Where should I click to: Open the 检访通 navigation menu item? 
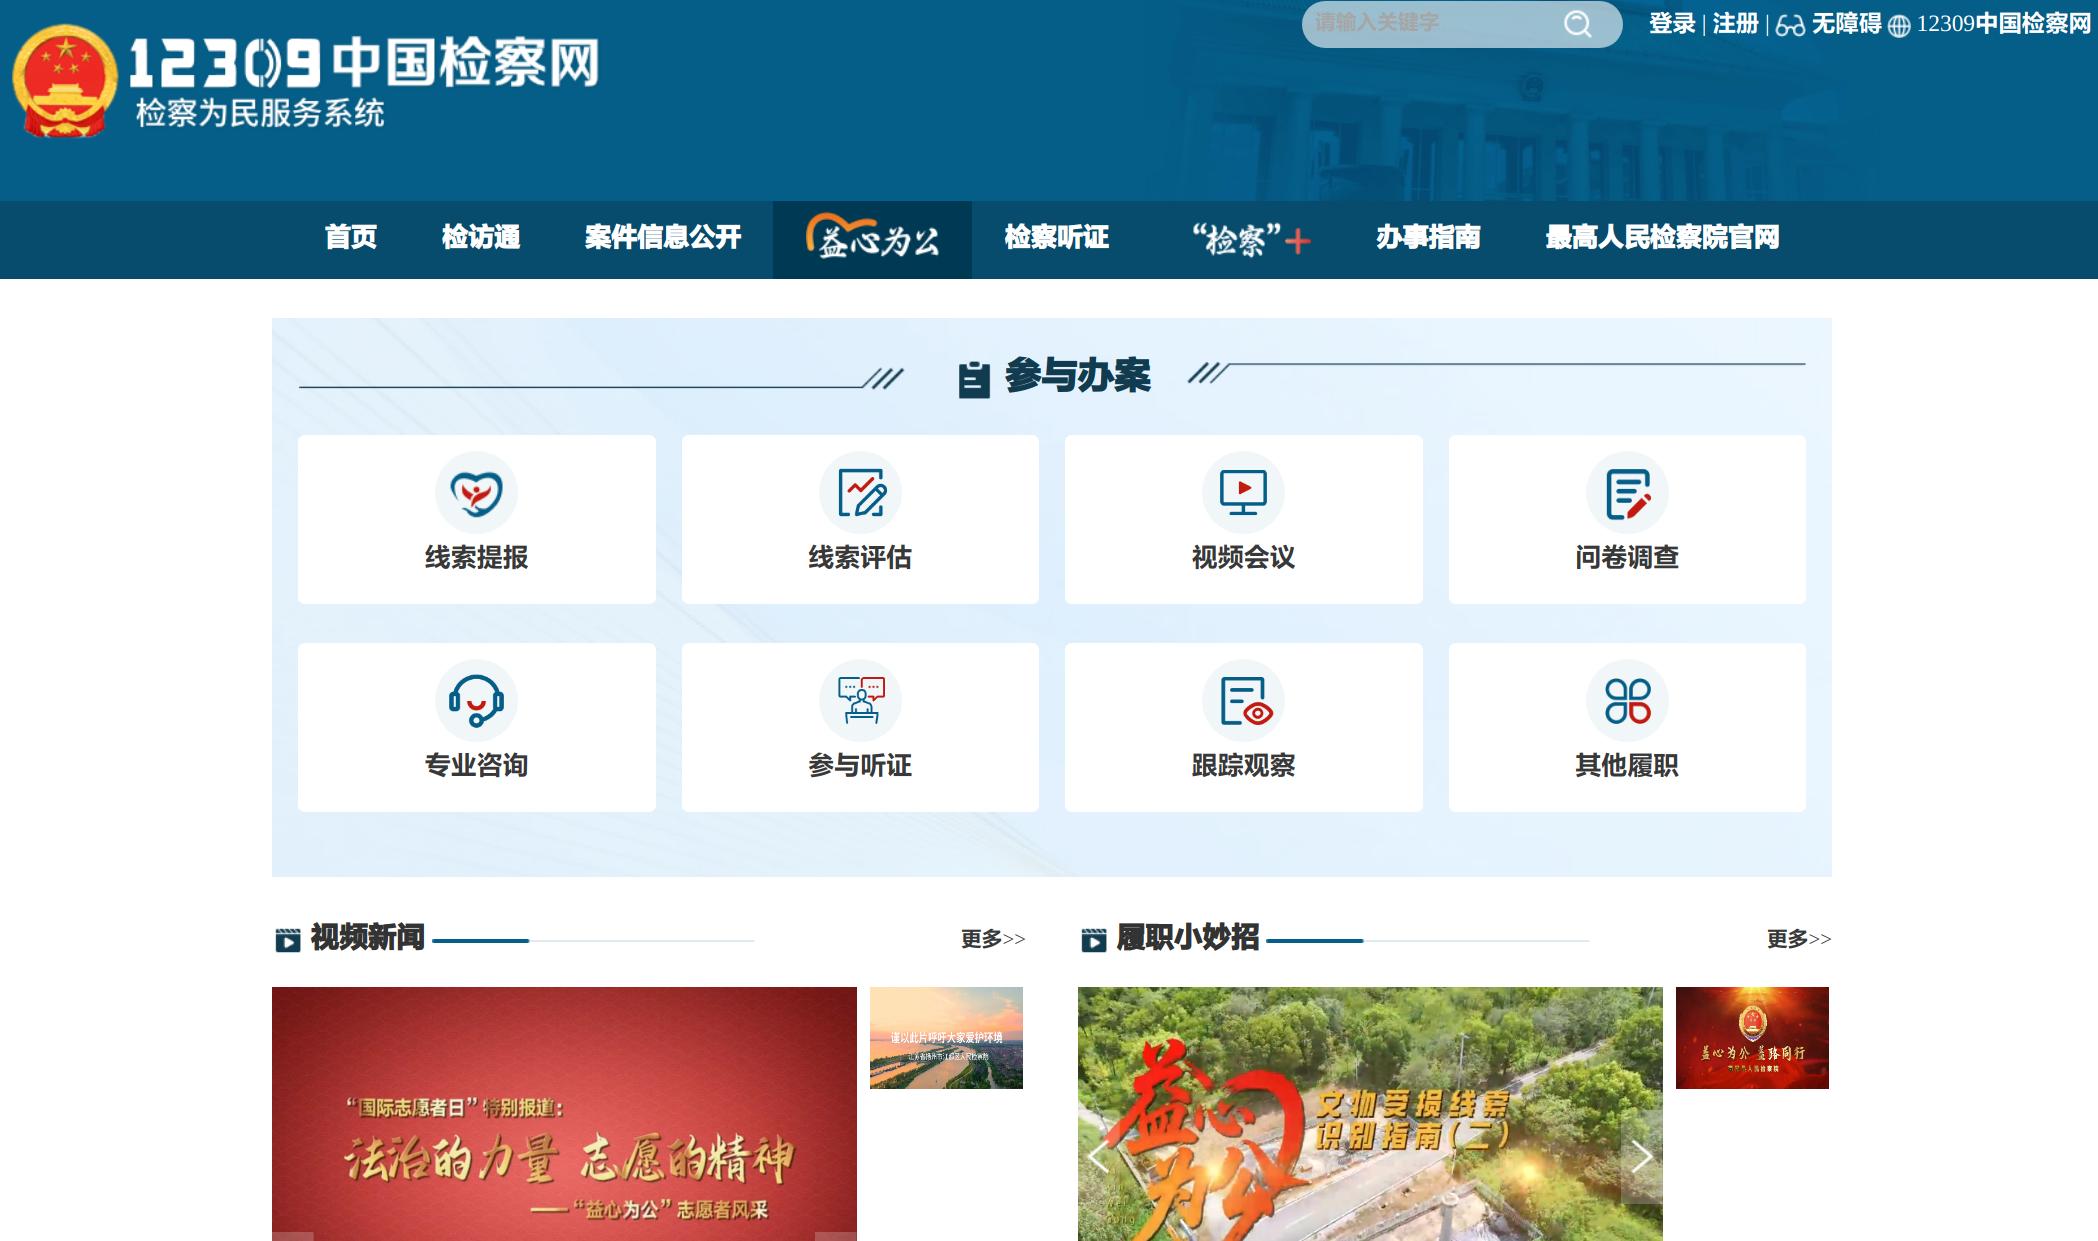[x=481, y=238]
